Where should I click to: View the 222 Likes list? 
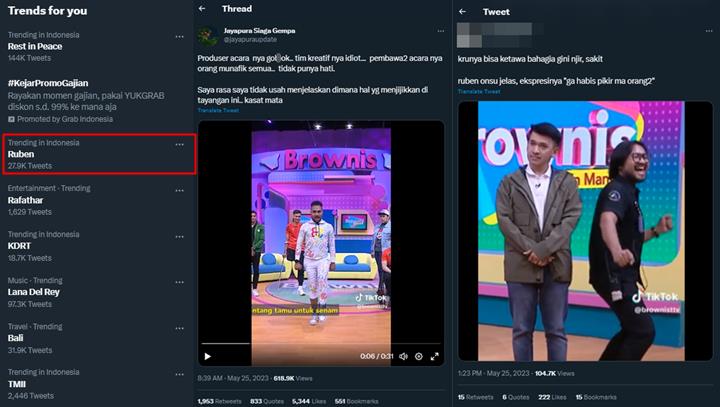[552, 397]
